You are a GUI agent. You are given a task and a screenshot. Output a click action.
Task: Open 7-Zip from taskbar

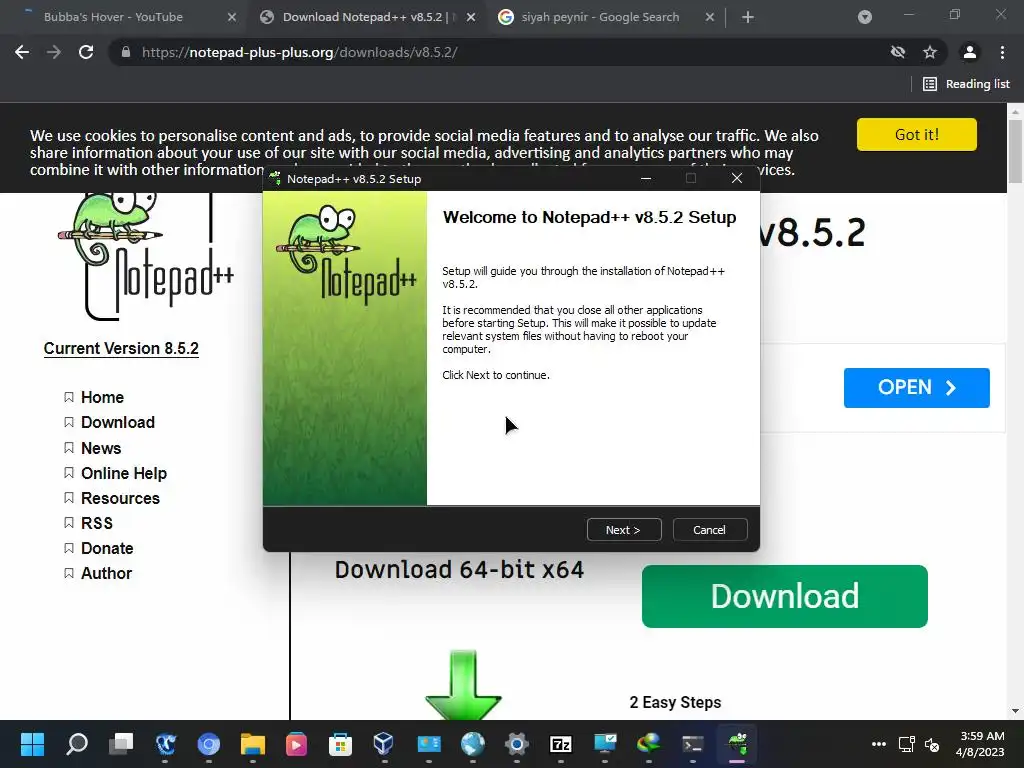[561, 743]
